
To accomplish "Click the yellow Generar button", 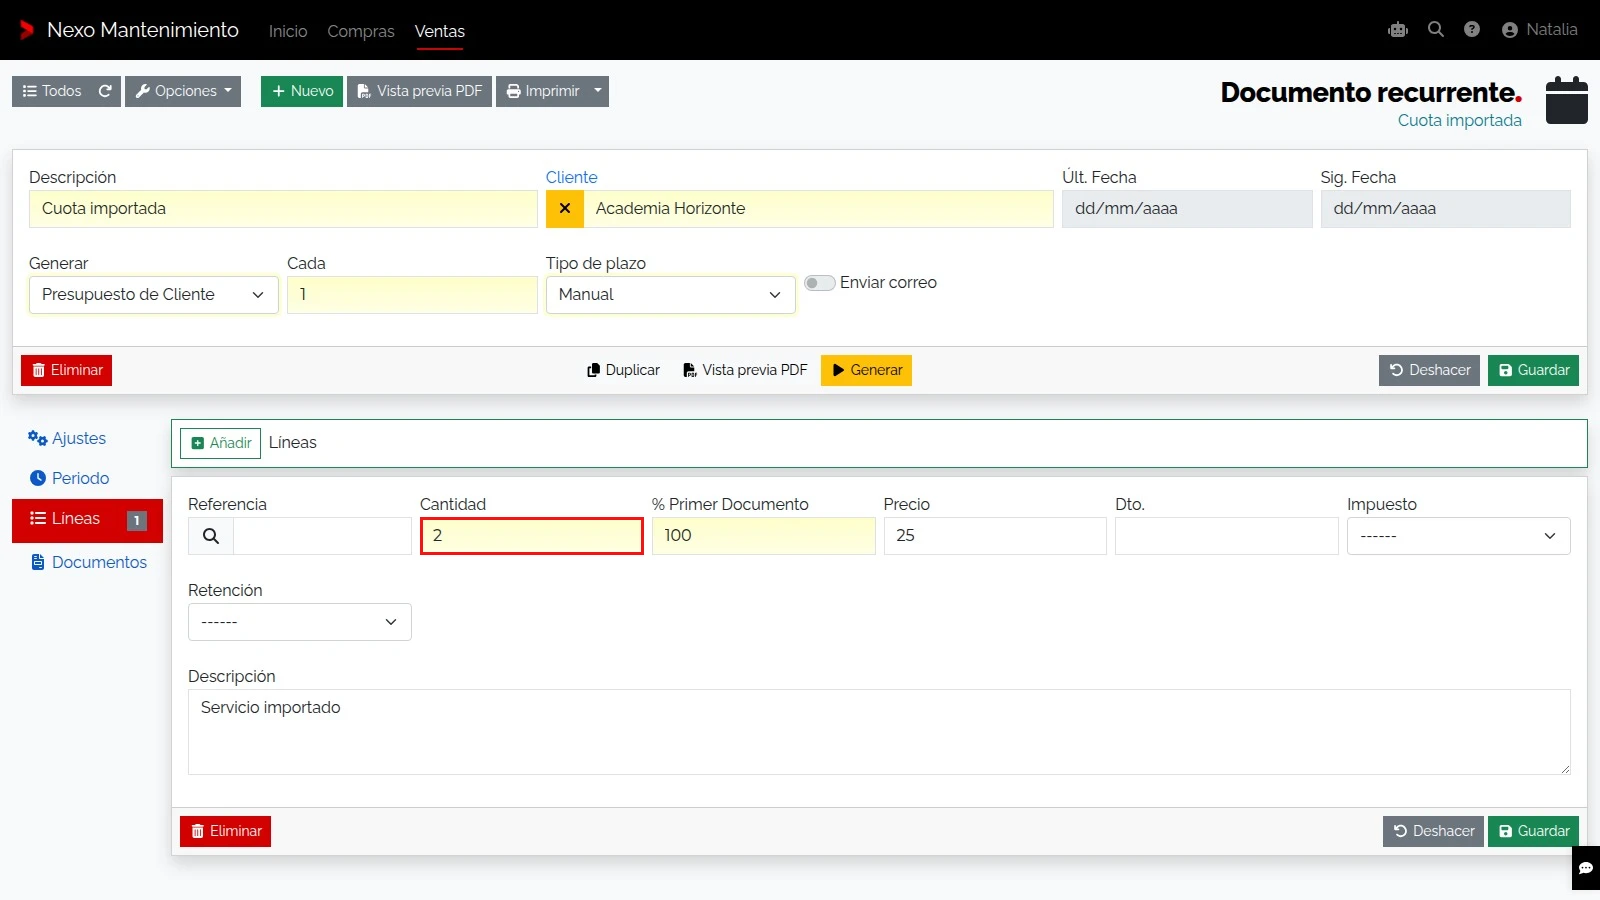I will click(866, 370).
